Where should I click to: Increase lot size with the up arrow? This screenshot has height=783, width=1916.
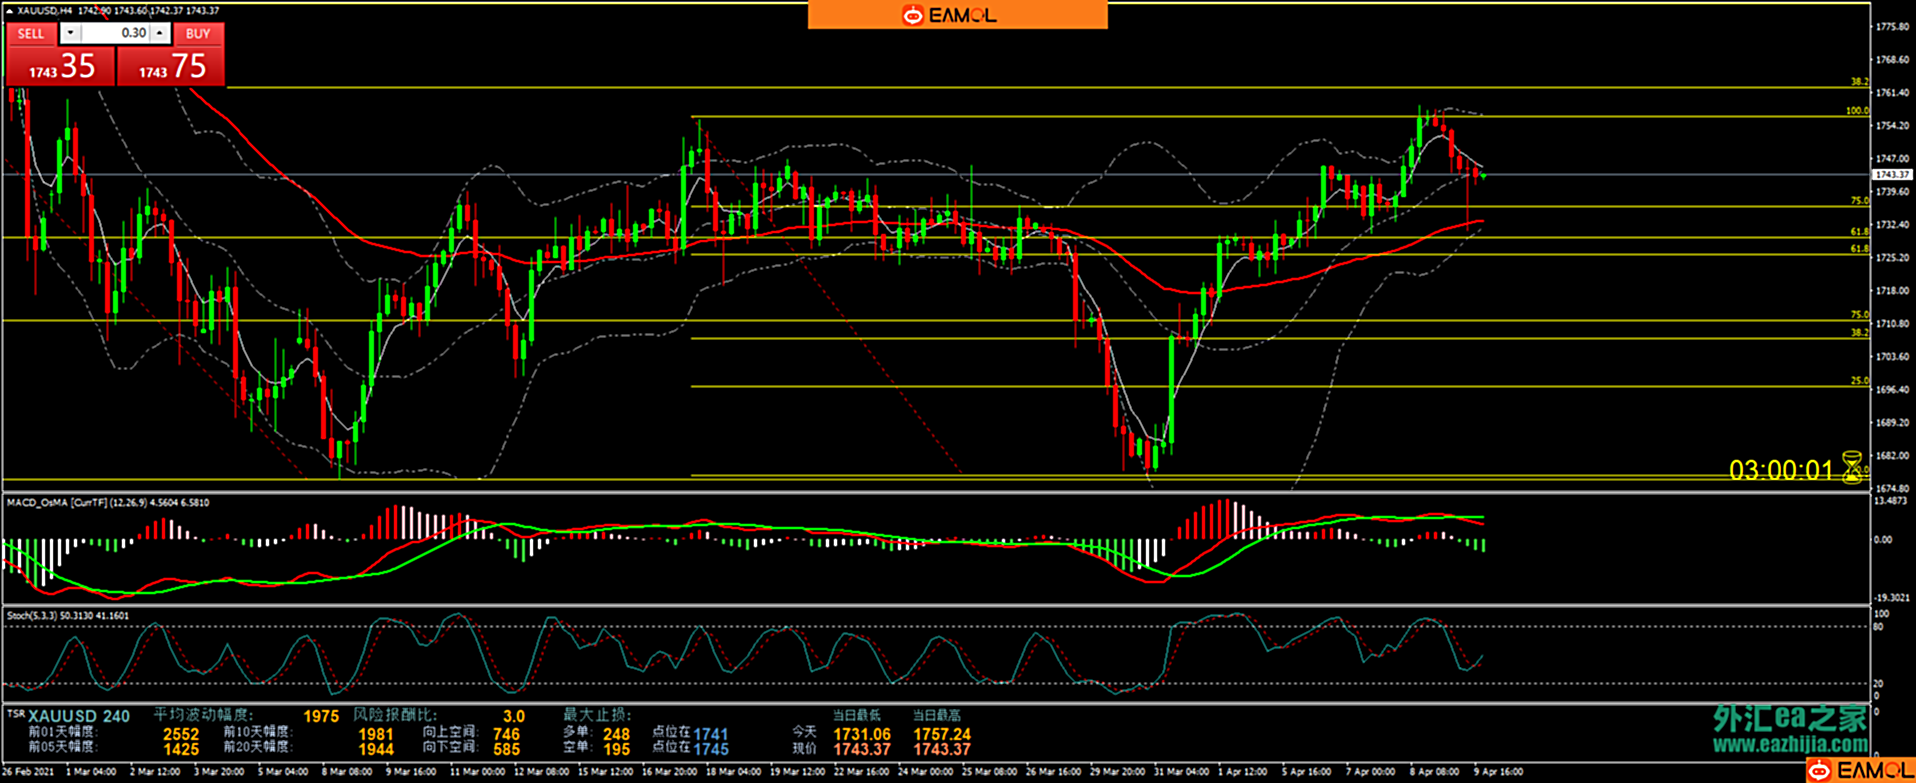[x=160, y=33]
